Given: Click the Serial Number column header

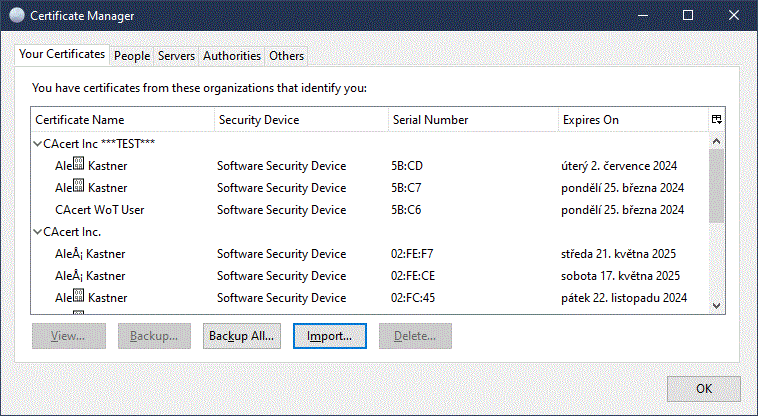Looking at the screenshot, I should [x=472, y=120].
